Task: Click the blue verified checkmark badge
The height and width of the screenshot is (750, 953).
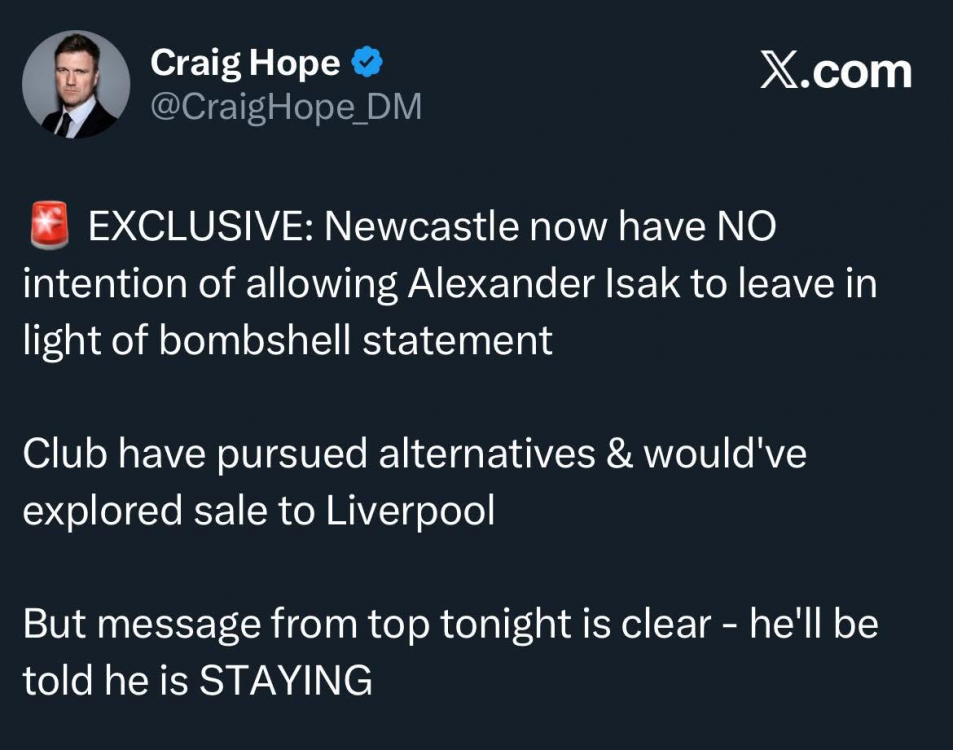Action: [369, 65]
